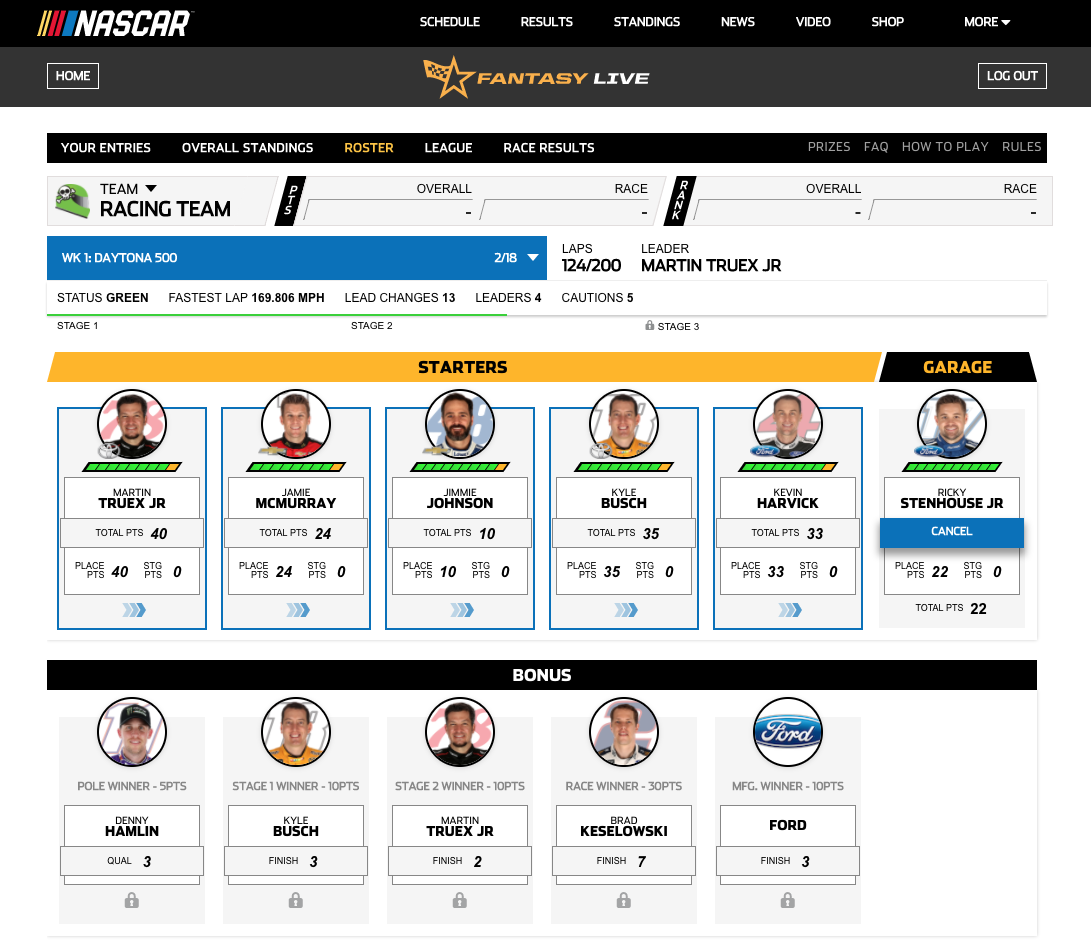The width and height of the screenshot is (1091, 947).
Task: Click the NASCAR logo
Action: (114, 23)
